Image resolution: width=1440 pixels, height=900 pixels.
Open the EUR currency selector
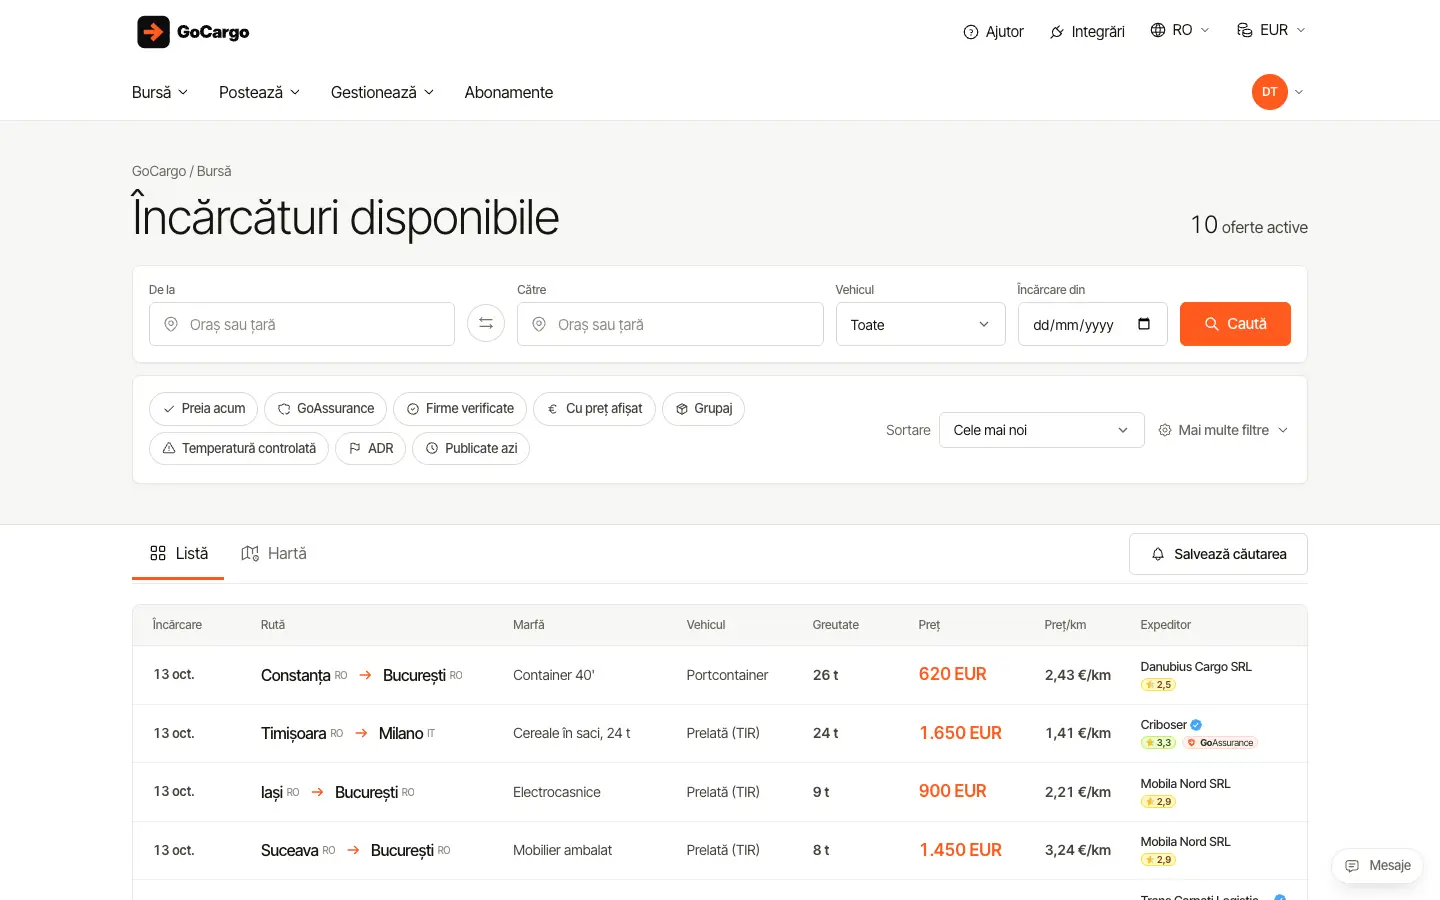click(1271, 30)
